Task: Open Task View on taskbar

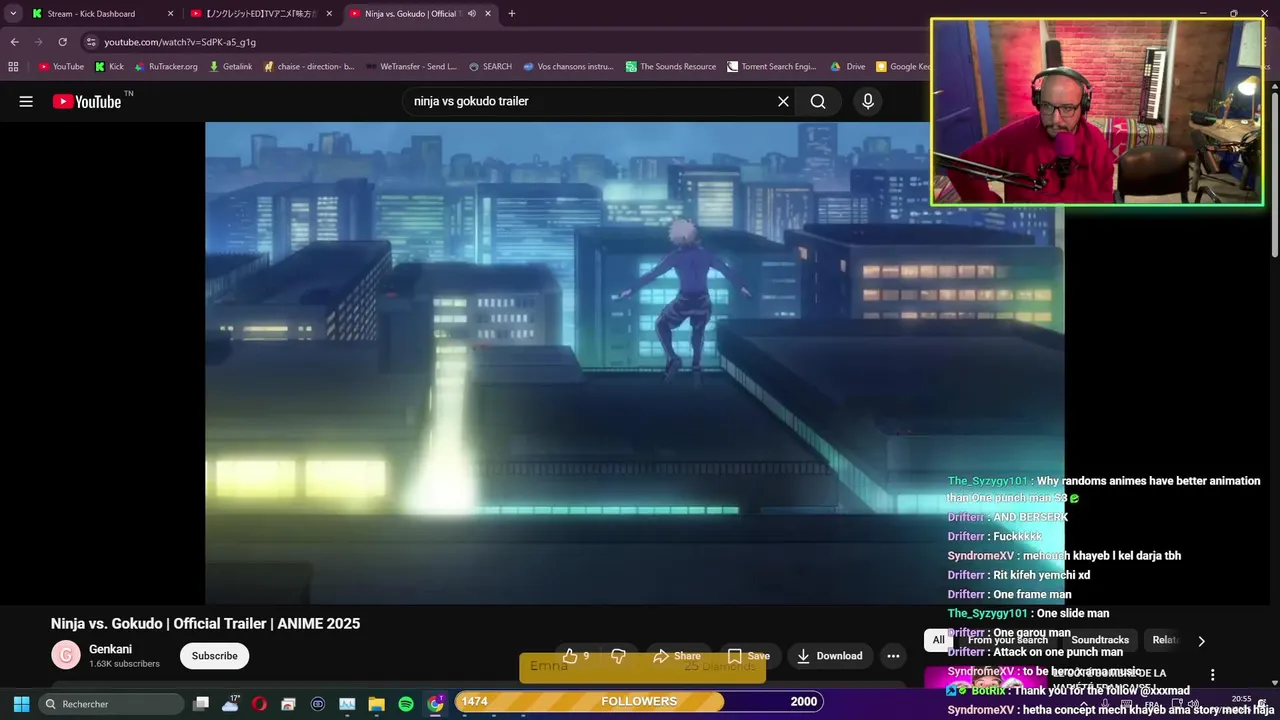Action: point(201,704)
